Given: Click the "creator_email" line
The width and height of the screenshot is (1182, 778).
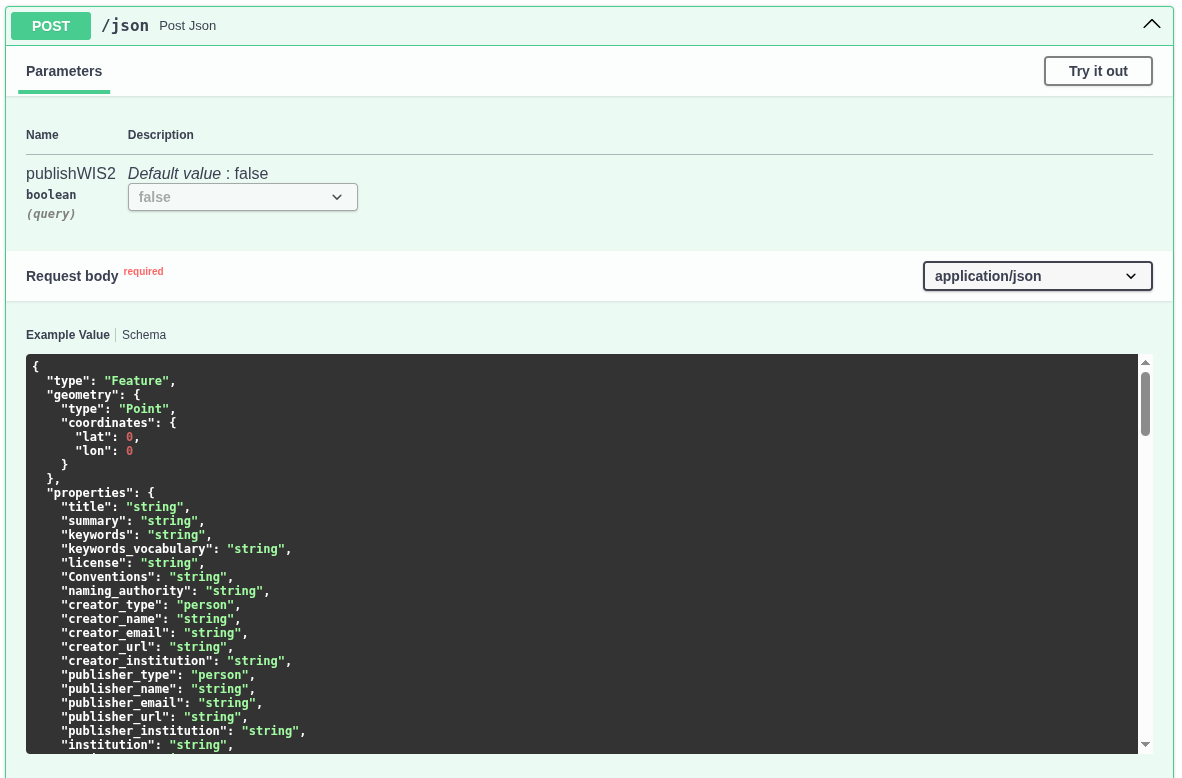Looking at the screenshot, I should (x=154, y=633).
